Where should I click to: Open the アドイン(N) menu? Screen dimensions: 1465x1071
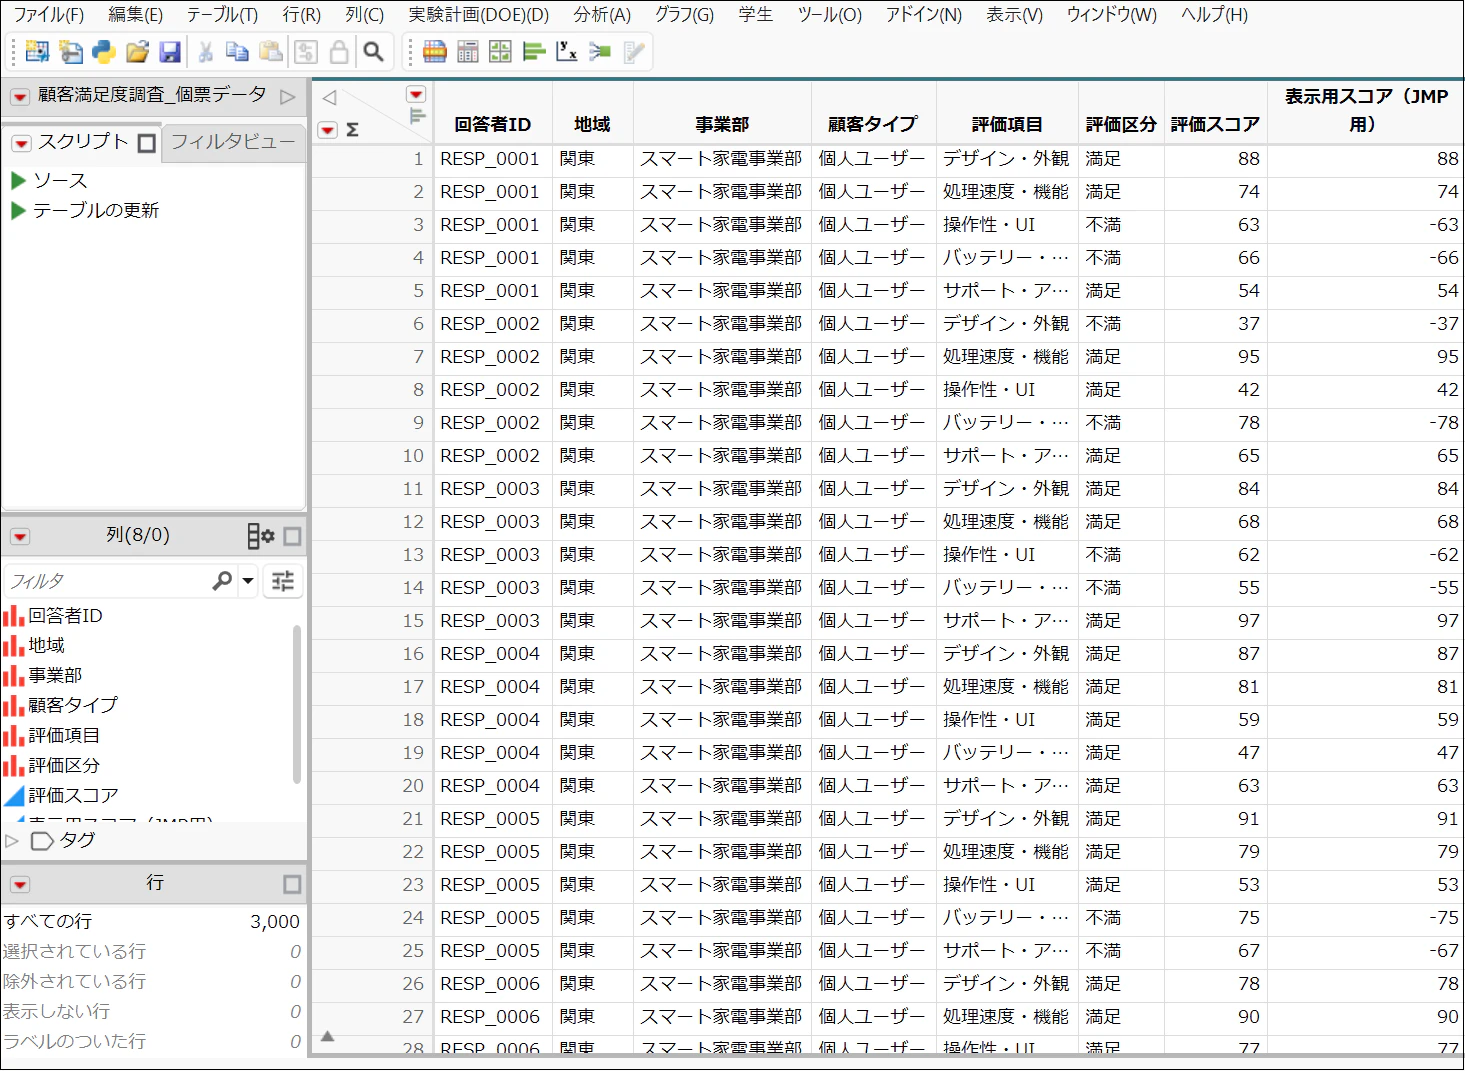point(923,15)
